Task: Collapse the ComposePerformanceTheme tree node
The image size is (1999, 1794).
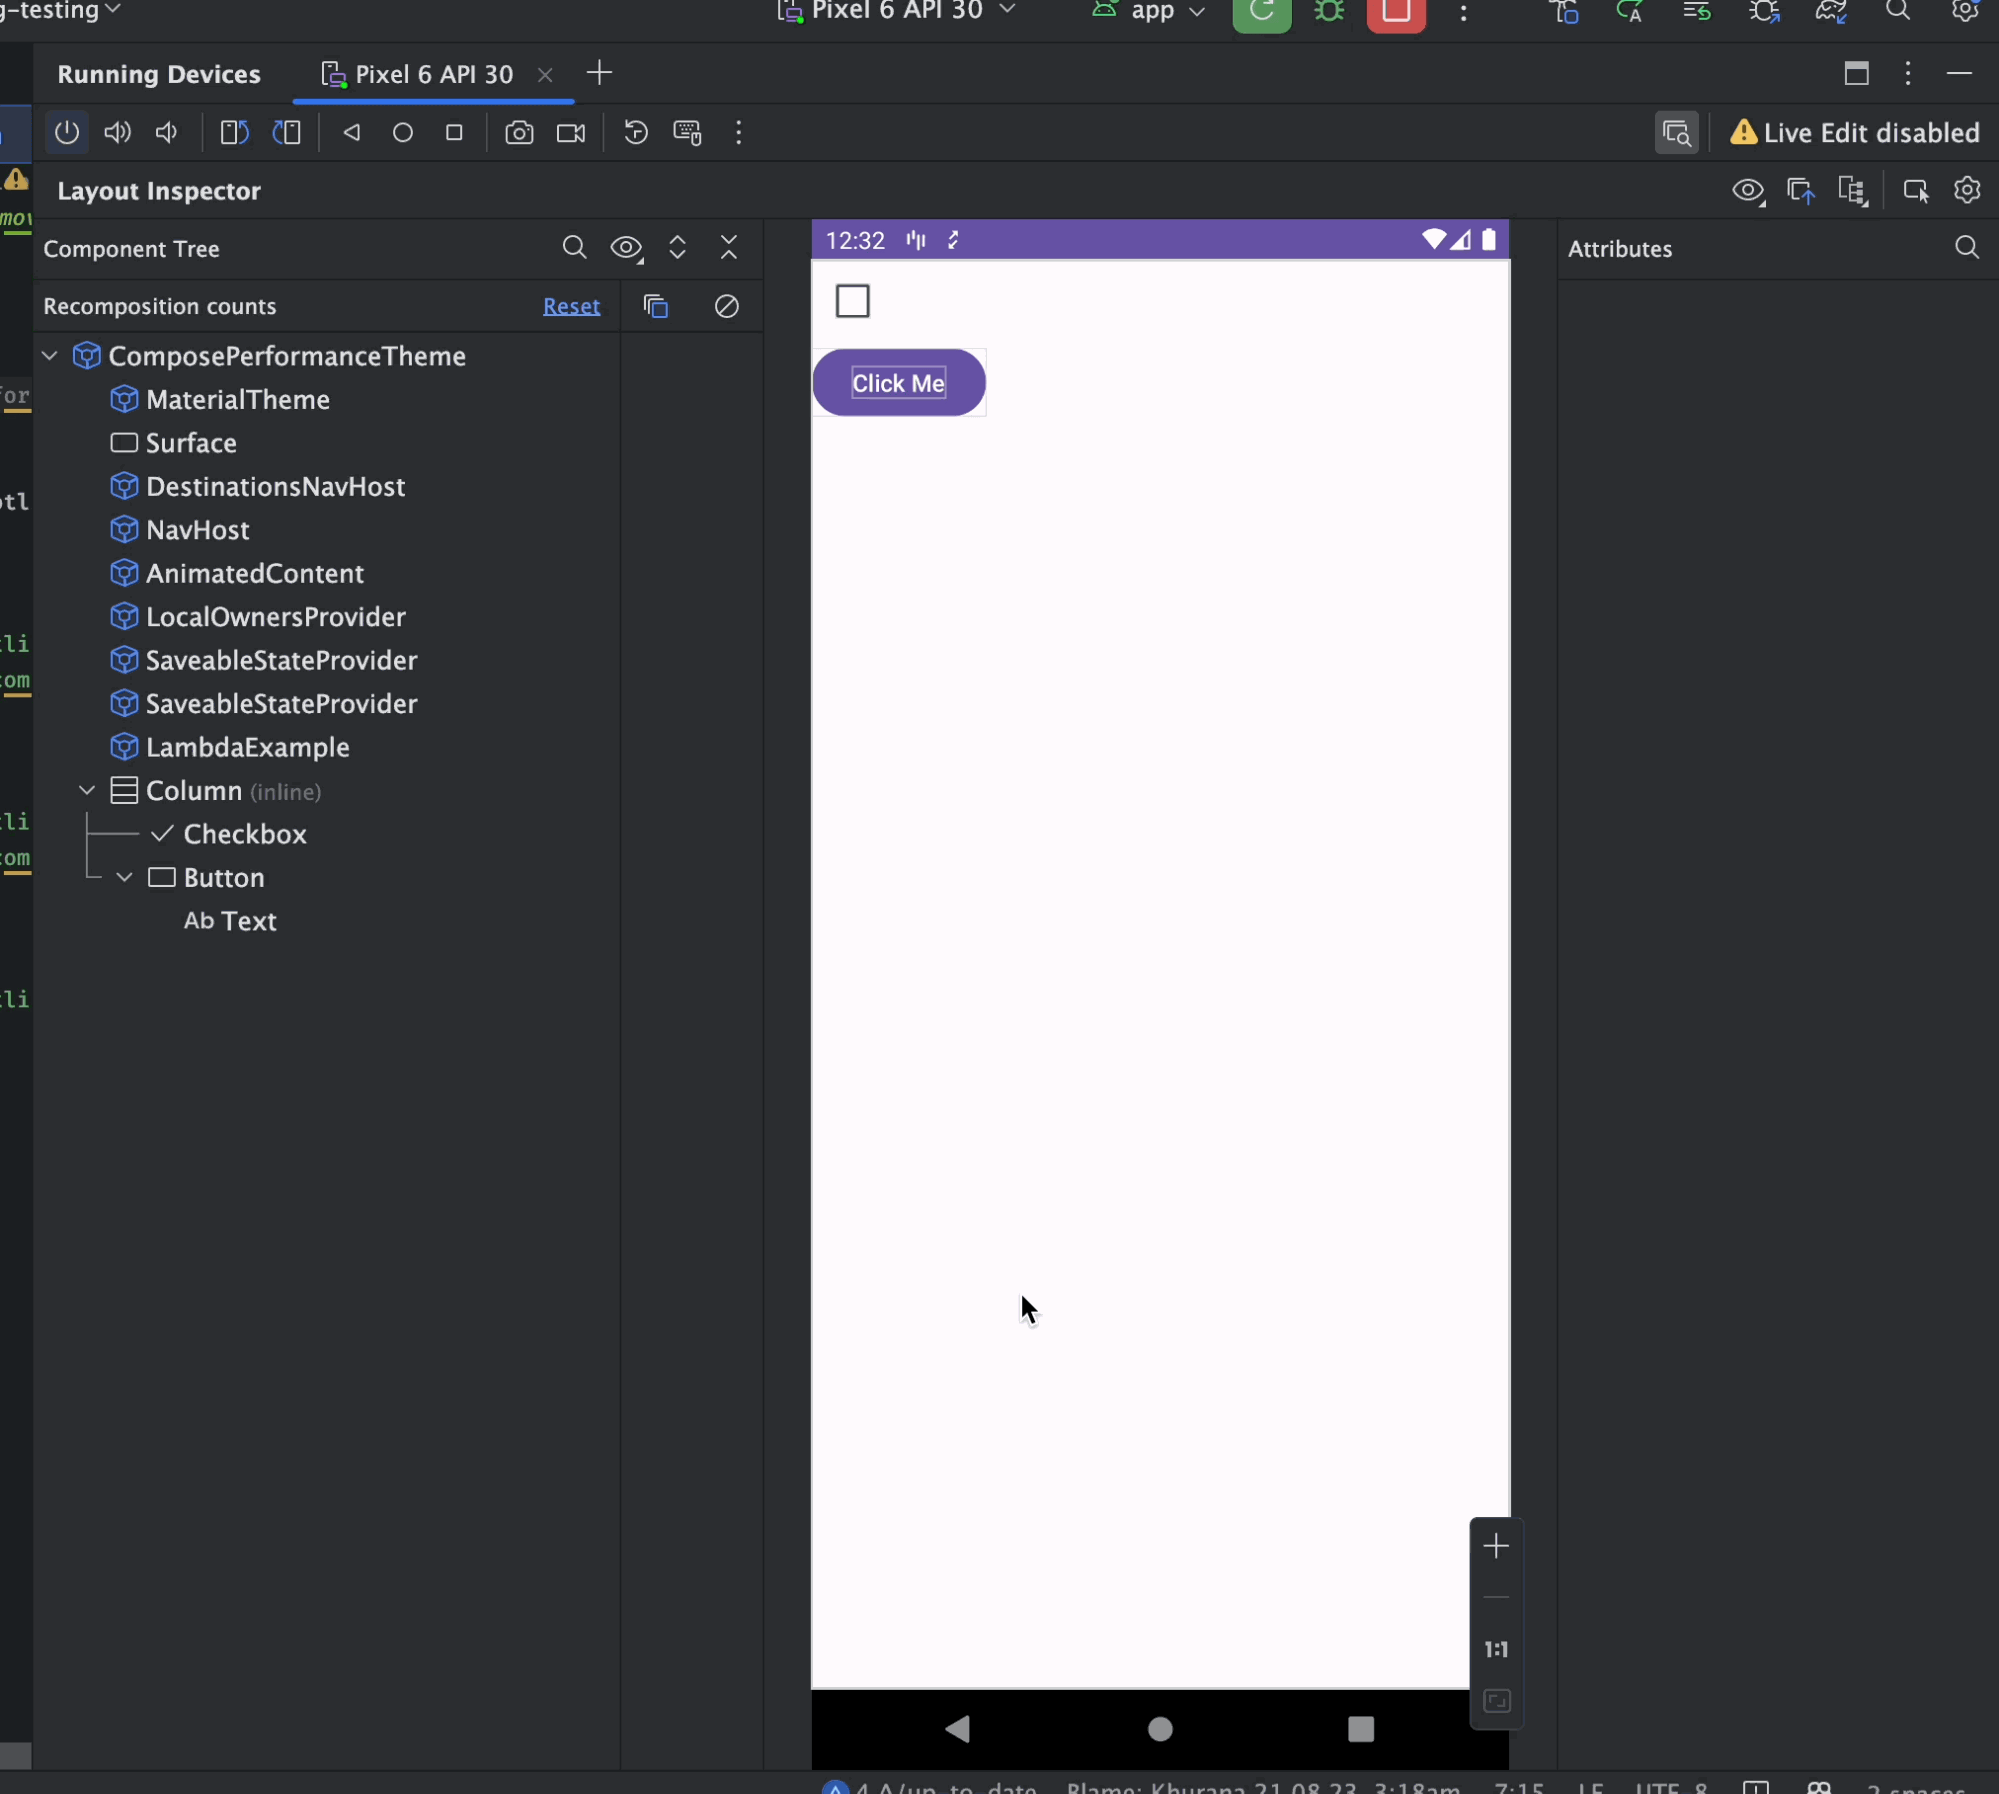Action: (x=50, y=356)
